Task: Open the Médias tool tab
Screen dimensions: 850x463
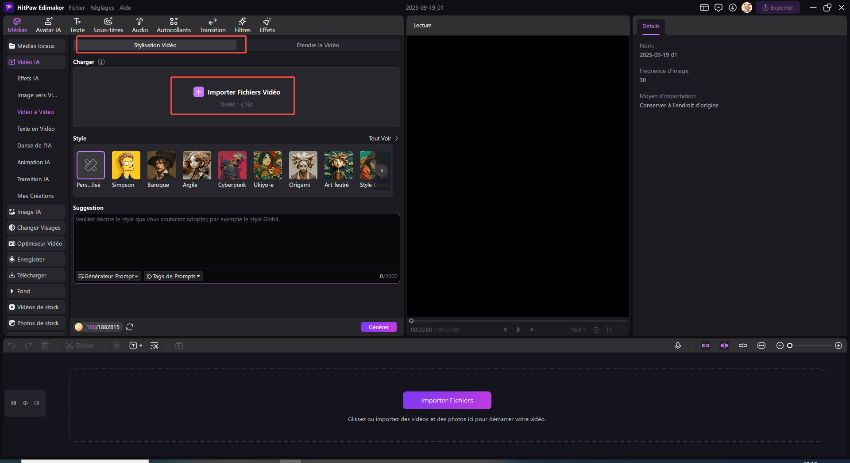Action: [x=17, y=25]
